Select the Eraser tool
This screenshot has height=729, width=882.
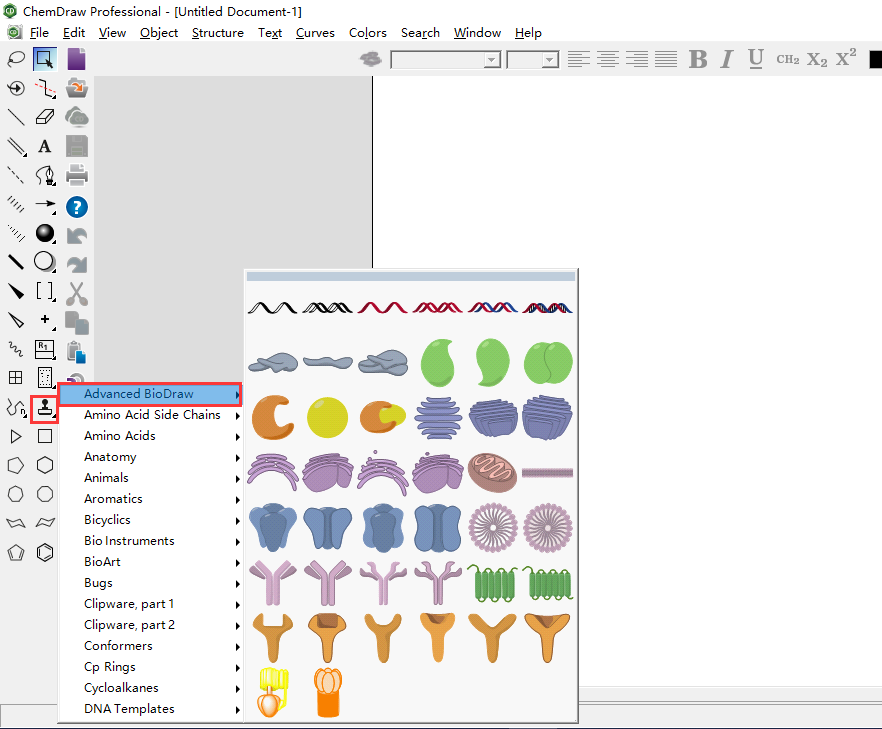pyautogui.click(x=45, y=117)
